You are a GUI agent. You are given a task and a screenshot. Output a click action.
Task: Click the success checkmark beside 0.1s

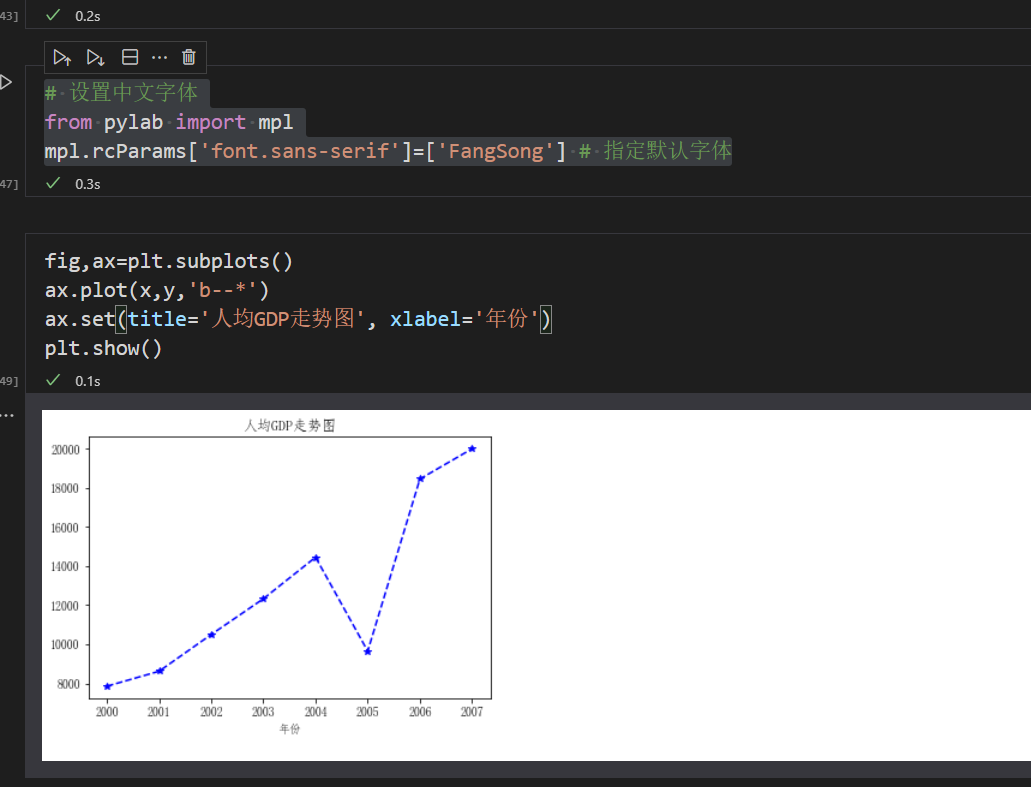point(53,380)
